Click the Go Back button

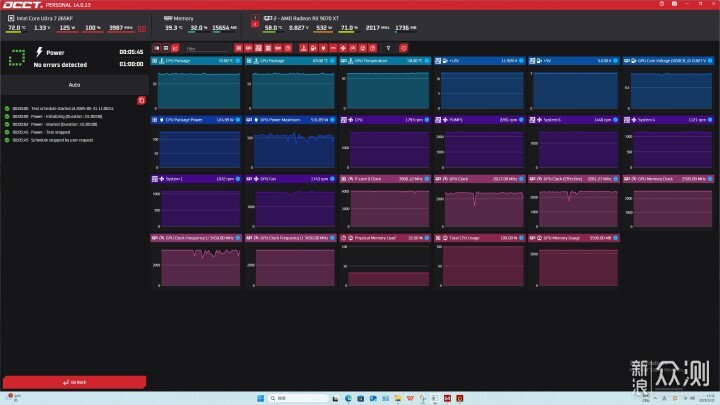click(74, 382)
